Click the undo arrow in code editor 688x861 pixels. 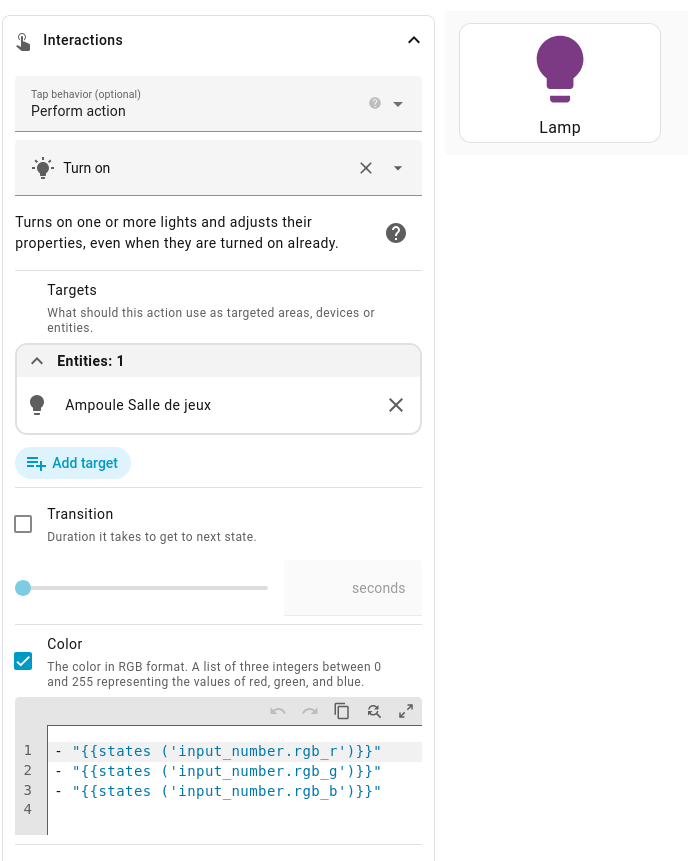point(278,711)
